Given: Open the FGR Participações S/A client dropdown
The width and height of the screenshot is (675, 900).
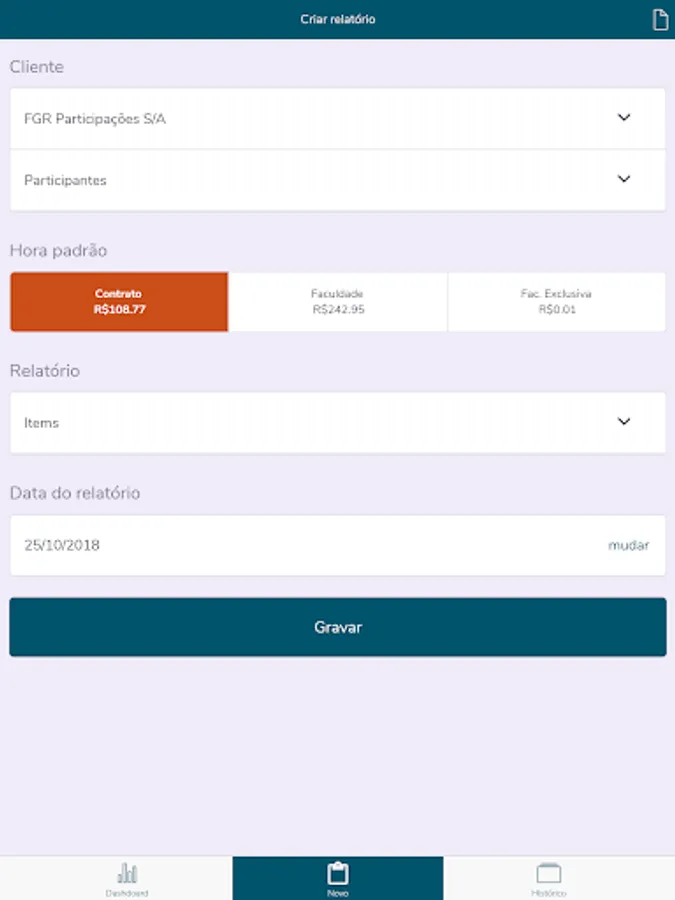Looking at the screenshot, I should [x=300, y=119].
